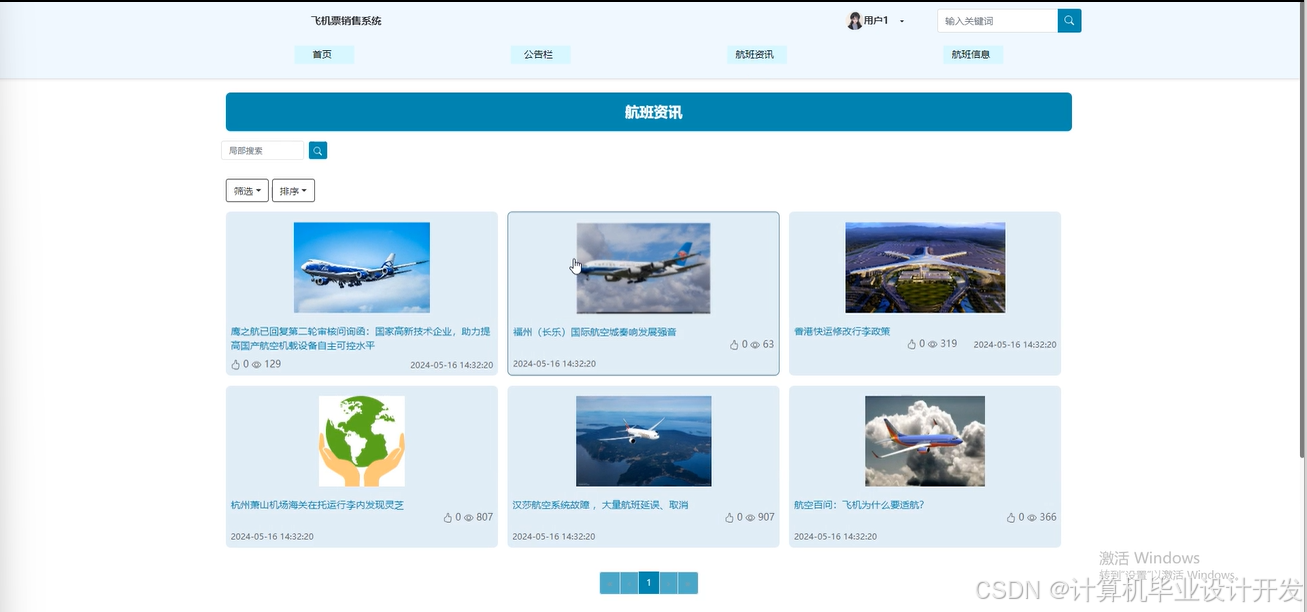Click the eye icon beside 63 views

point(755,345)
